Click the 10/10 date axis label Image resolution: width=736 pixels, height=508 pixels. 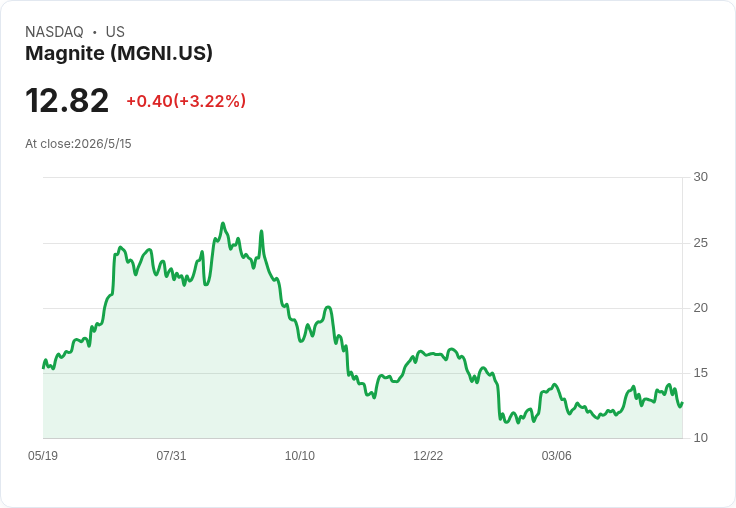[x=300, y=456]
